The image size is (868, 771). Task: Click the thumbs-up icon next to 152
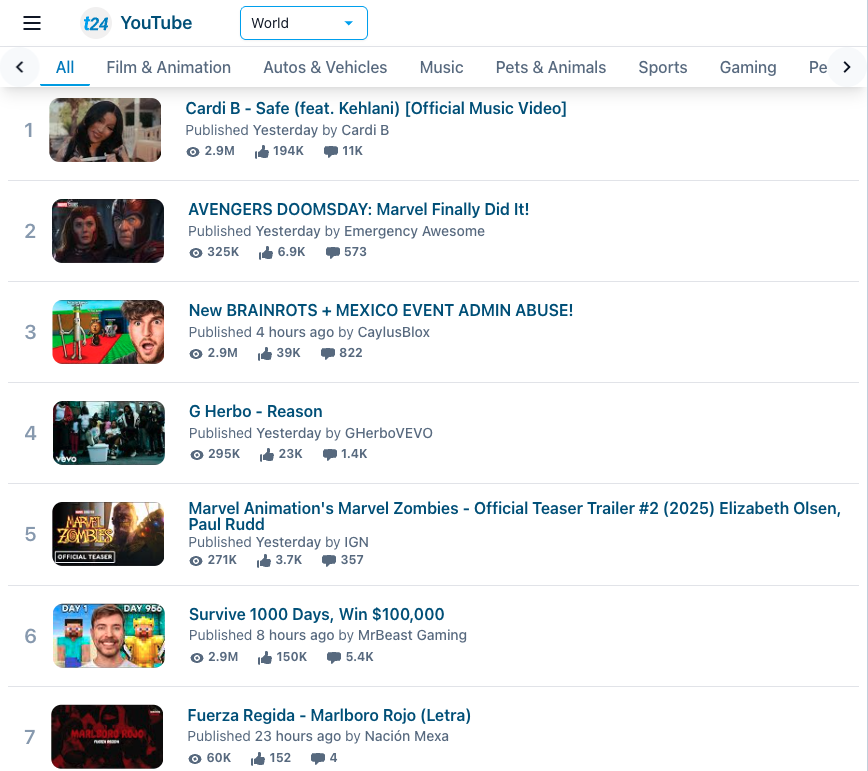pyautogui.click(x=257, y=758)
